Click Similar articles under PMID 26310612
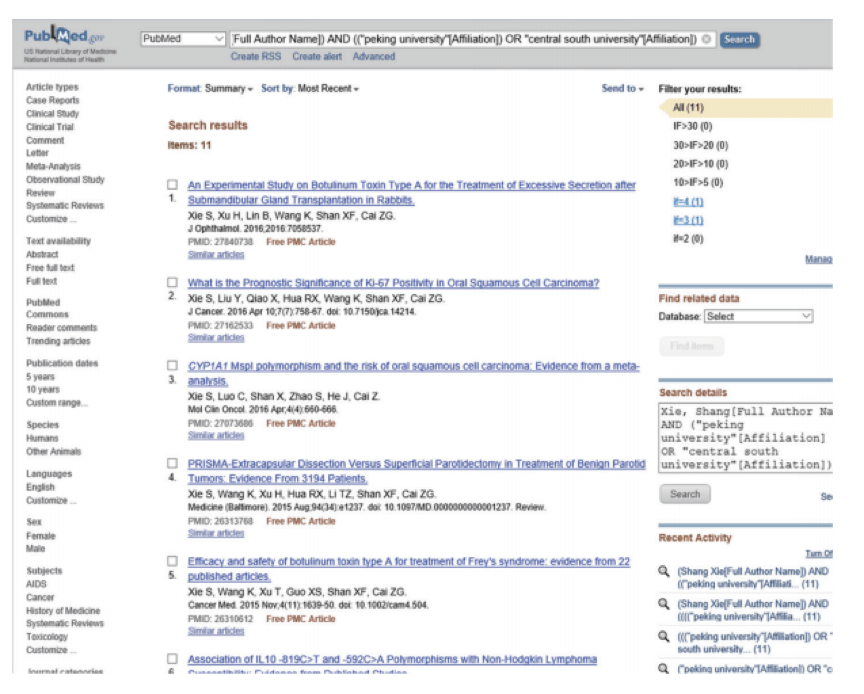The height and width of the screenshot is (694, 864). click(x=215, y=631)
